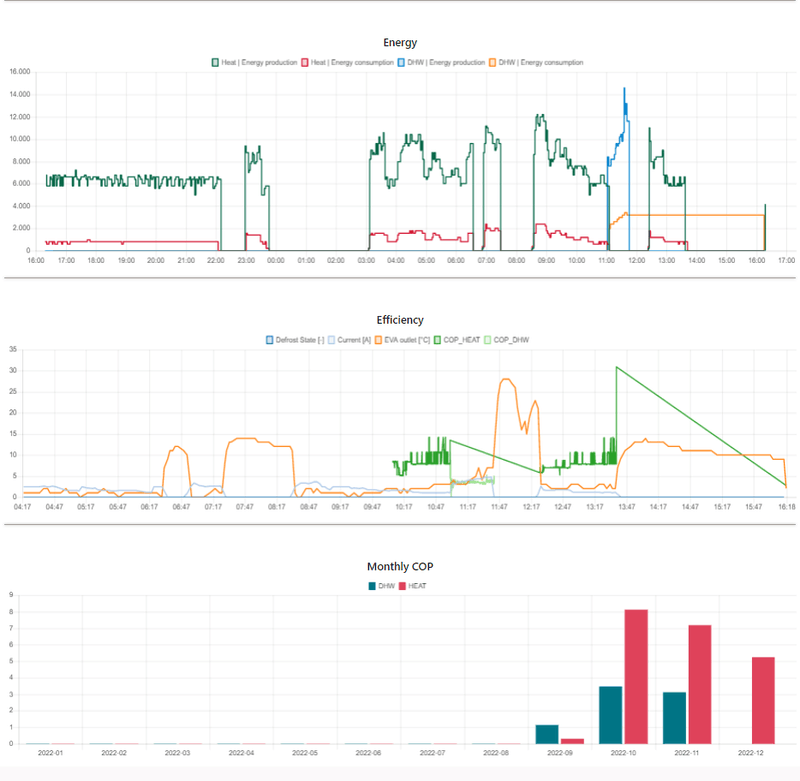Click the red Heat Energy consumption legend swatch
800x781 pixels.
click(304, 61)
